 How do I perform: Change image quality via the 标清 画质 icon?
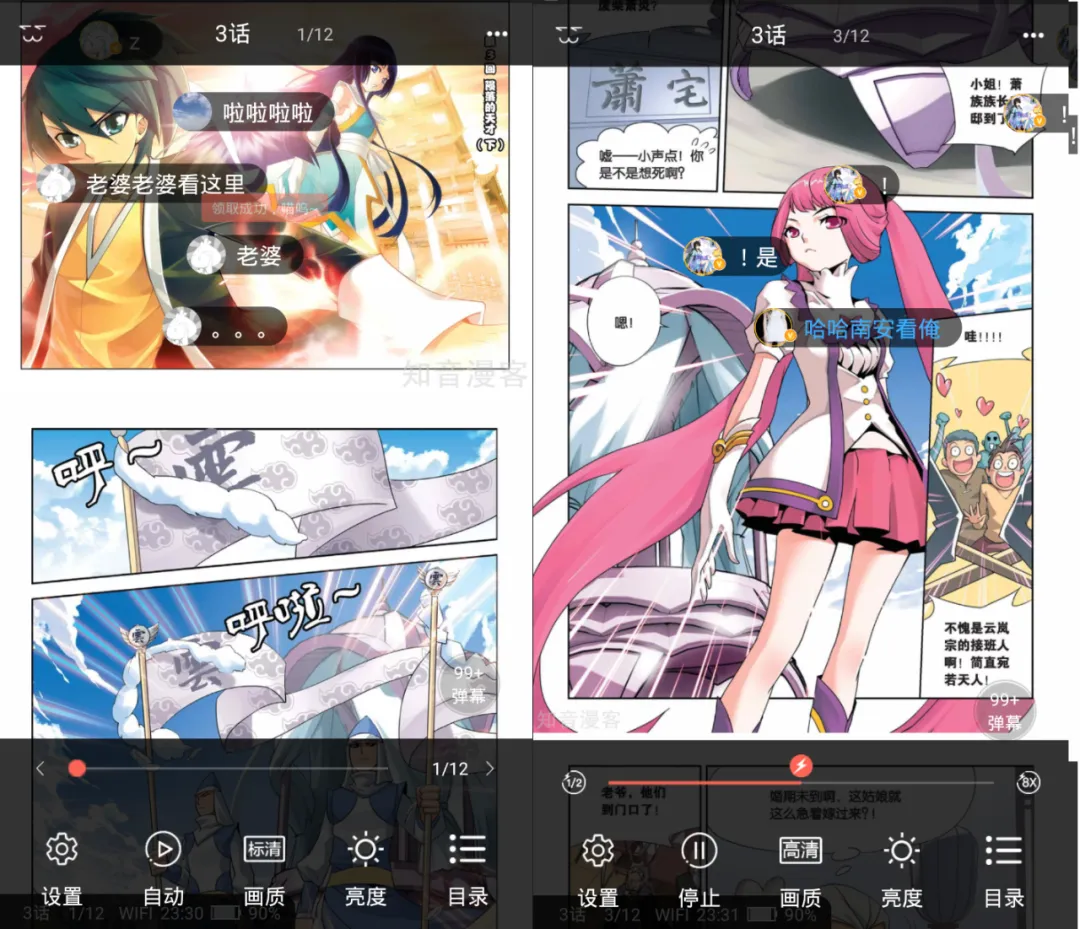[x=264, y=849]
